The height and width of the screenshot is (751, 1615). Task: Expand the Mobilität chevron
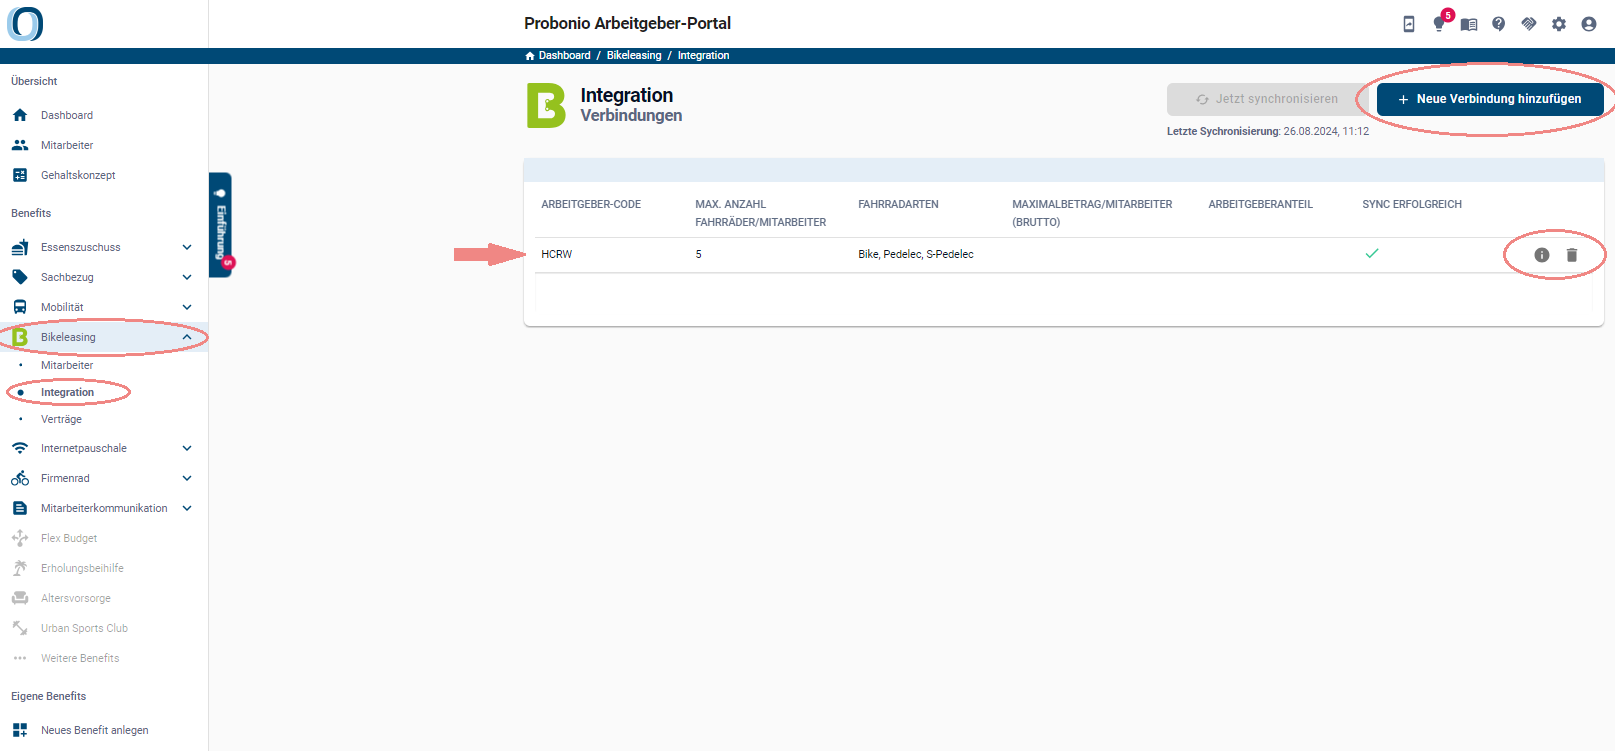(x=187, y=307)
